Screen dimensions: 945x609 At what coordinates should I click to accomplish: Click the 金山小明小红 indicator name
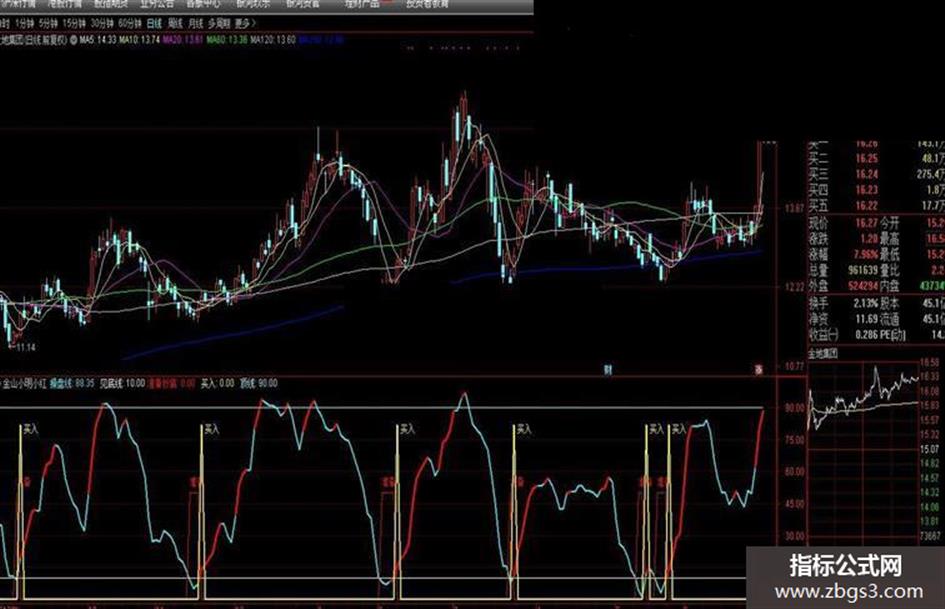click(x=25, y=383)
